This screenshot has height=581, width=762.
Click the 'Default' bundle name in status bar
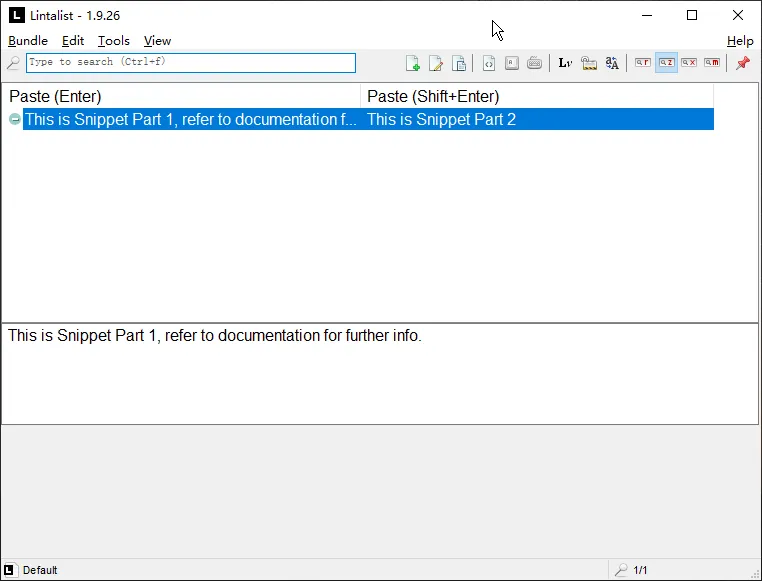40,570
